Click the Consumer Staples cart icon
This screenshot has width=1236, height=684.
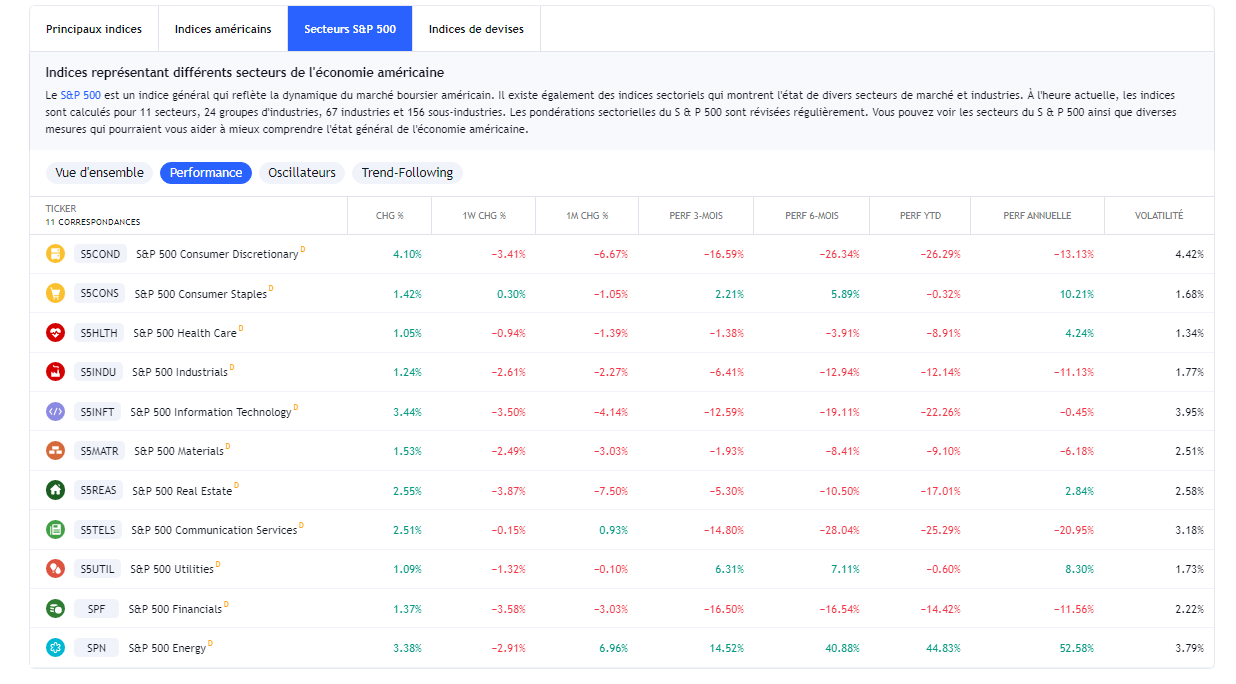[x=55, y=293]
